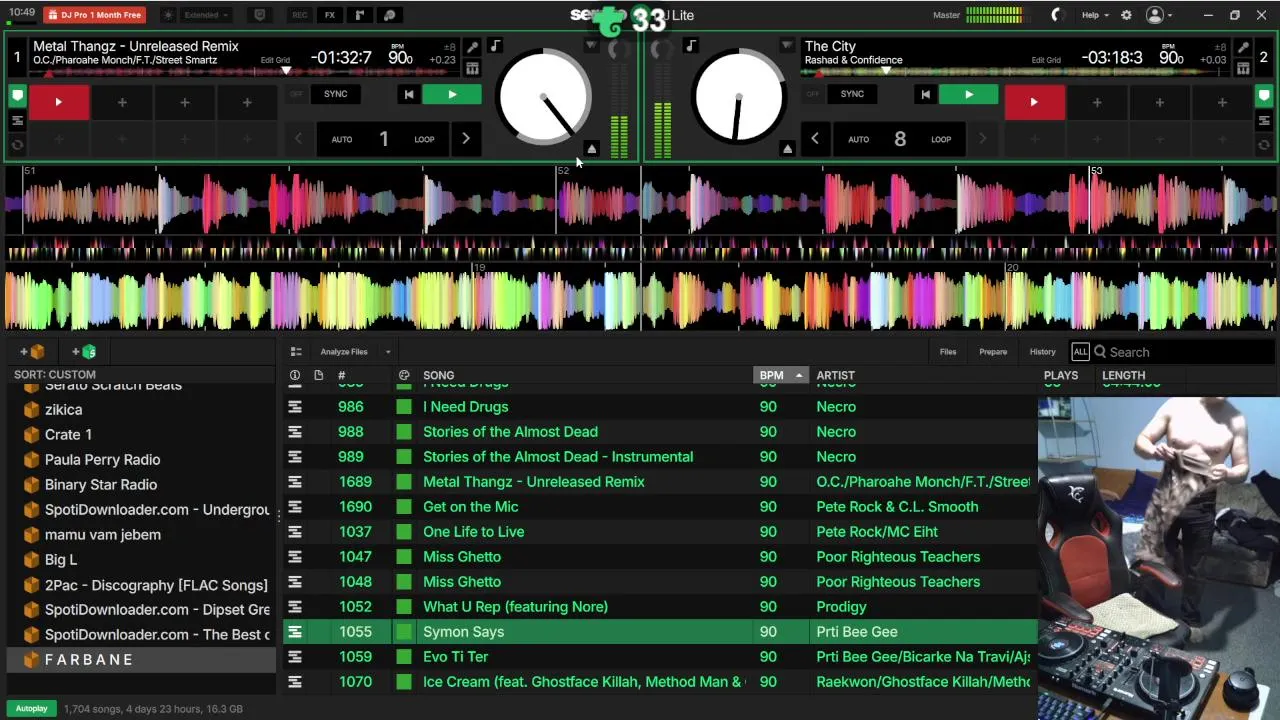The width and height of the screenshot is (1280, 720).
Task: Toggle library list view icon
Action: click(x=296, y=352)
